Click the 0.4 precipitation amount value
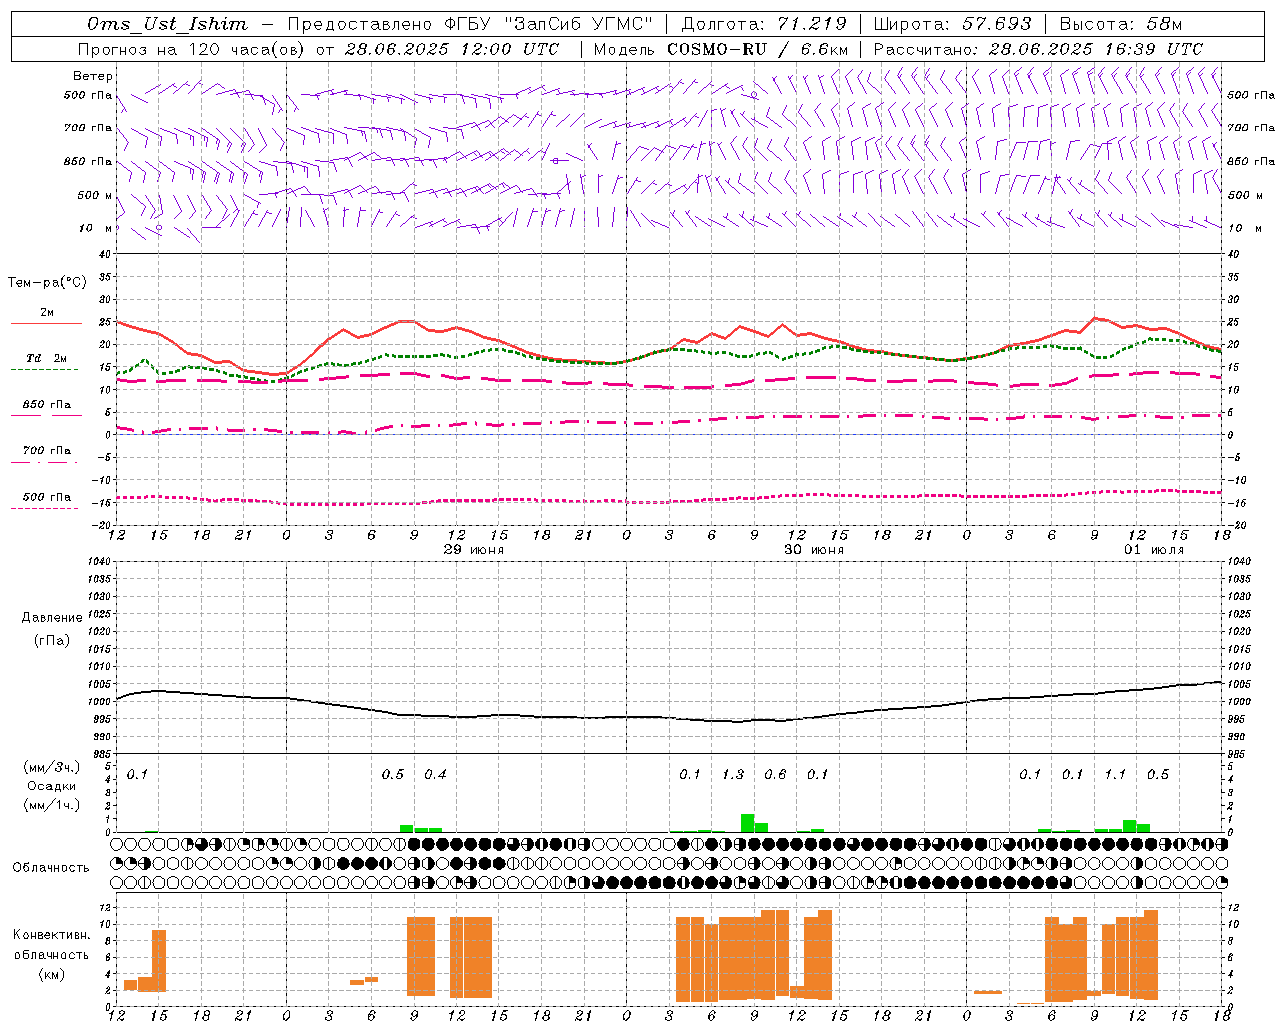This screenshot has width=1280, height=1024. 435,775
